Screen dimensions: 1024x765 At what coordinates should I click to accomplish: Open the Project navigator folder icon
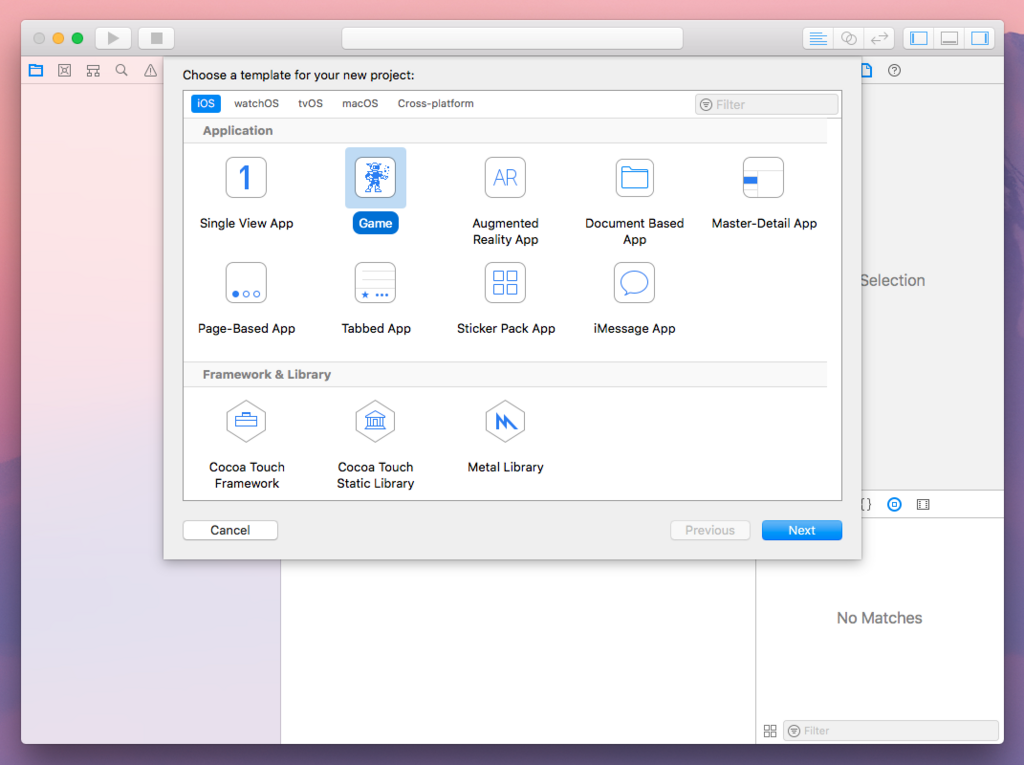pos(36,71)
